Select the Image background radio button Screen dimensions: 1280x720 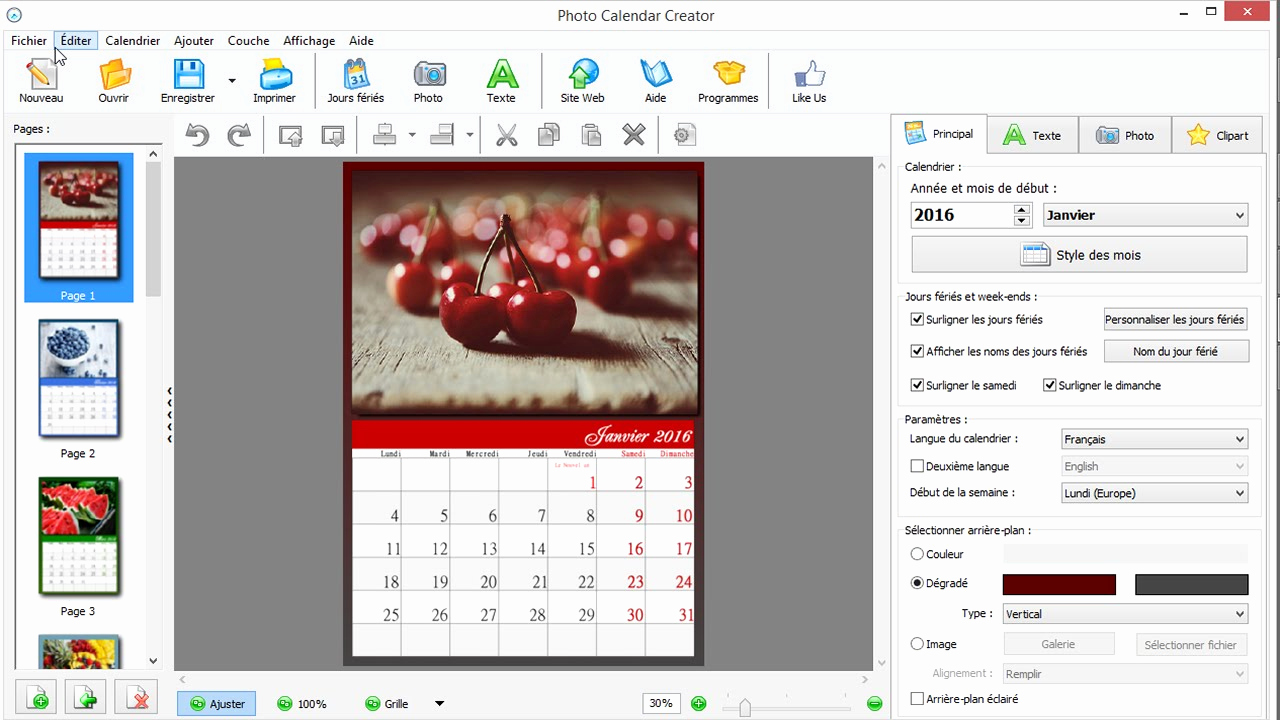click(x=917, y=644)
